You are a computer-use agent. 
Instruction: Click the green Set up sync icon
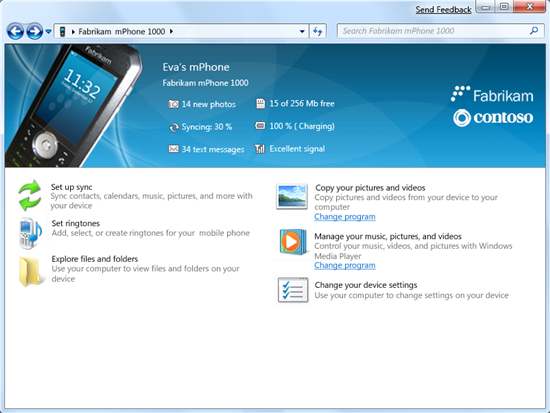[30, 195]
